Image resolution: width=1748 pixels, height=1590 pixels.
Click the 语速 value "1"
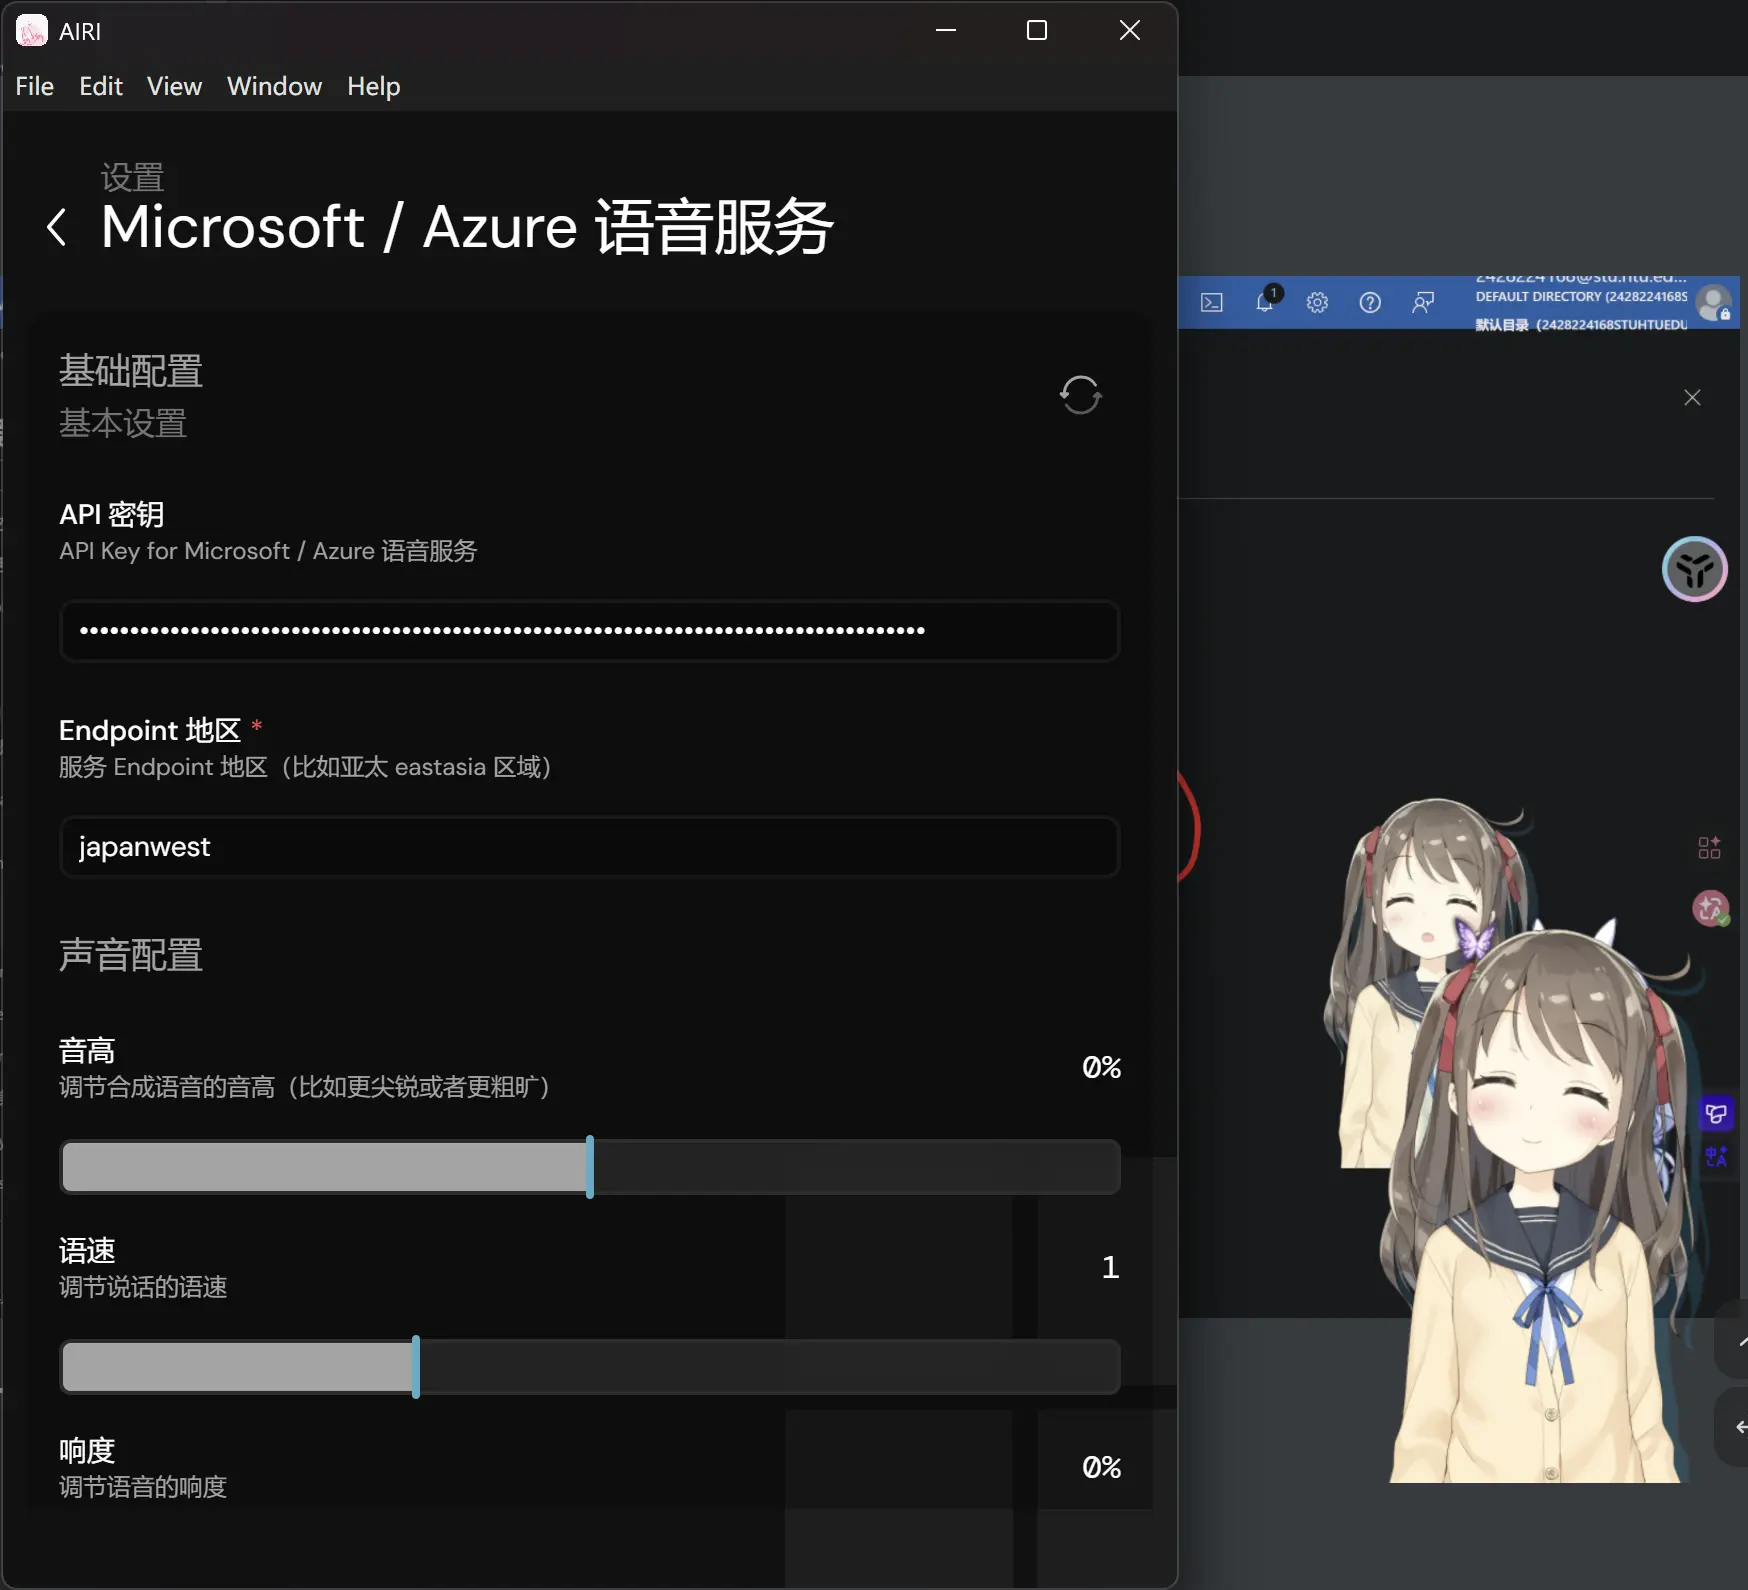1110,1267
